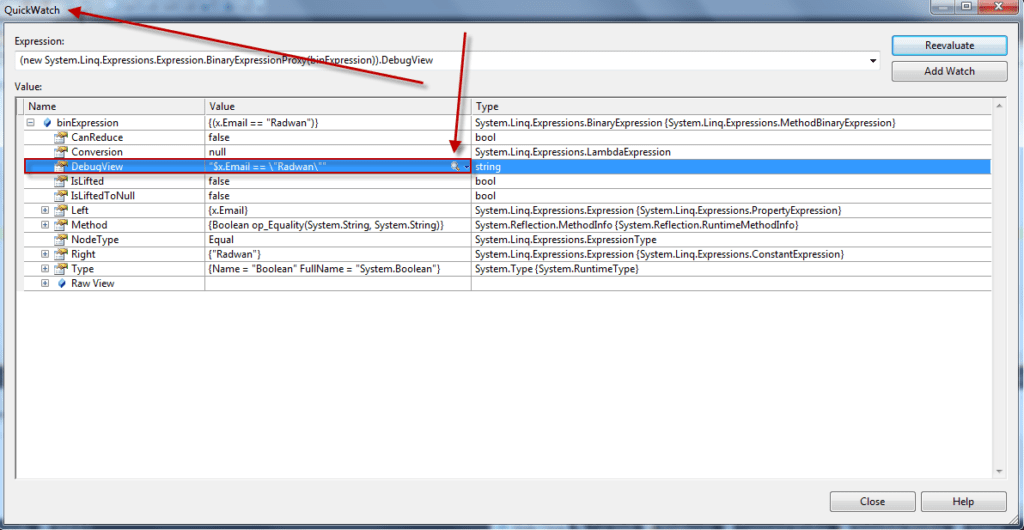Viewport: 1024px width, 530px height.
Task: Click the Value column header
Action: pos(337,107)
